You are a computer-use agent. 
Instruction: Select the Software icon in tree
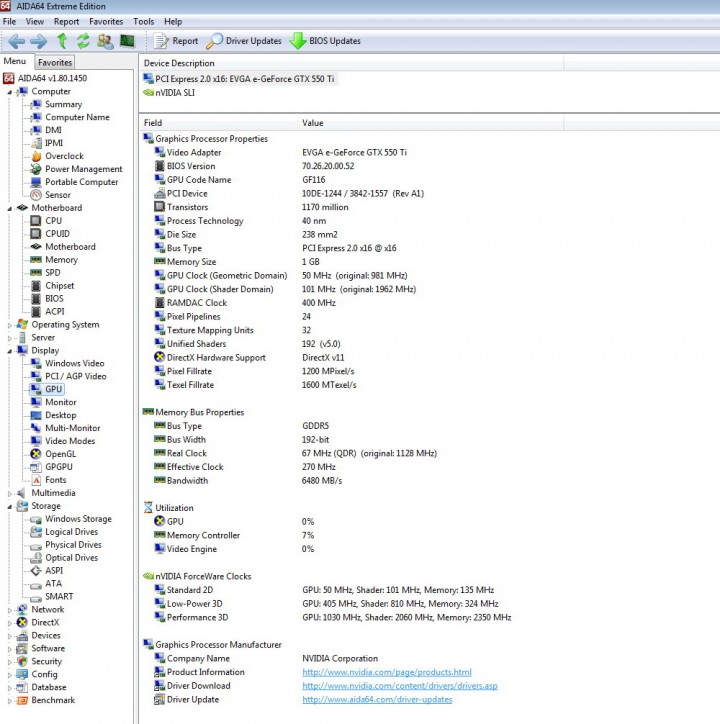(22, 648)
